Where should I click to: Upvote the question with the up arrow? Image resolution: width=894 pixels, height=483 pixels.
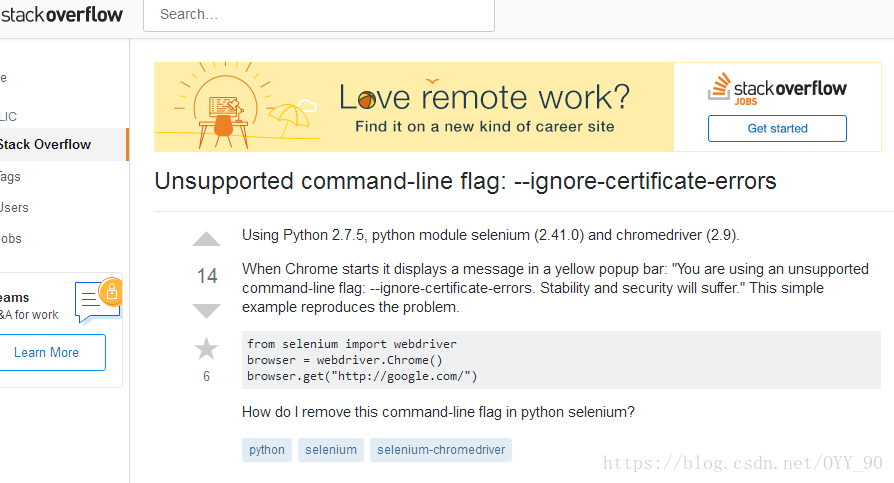[x=206, y=239]
